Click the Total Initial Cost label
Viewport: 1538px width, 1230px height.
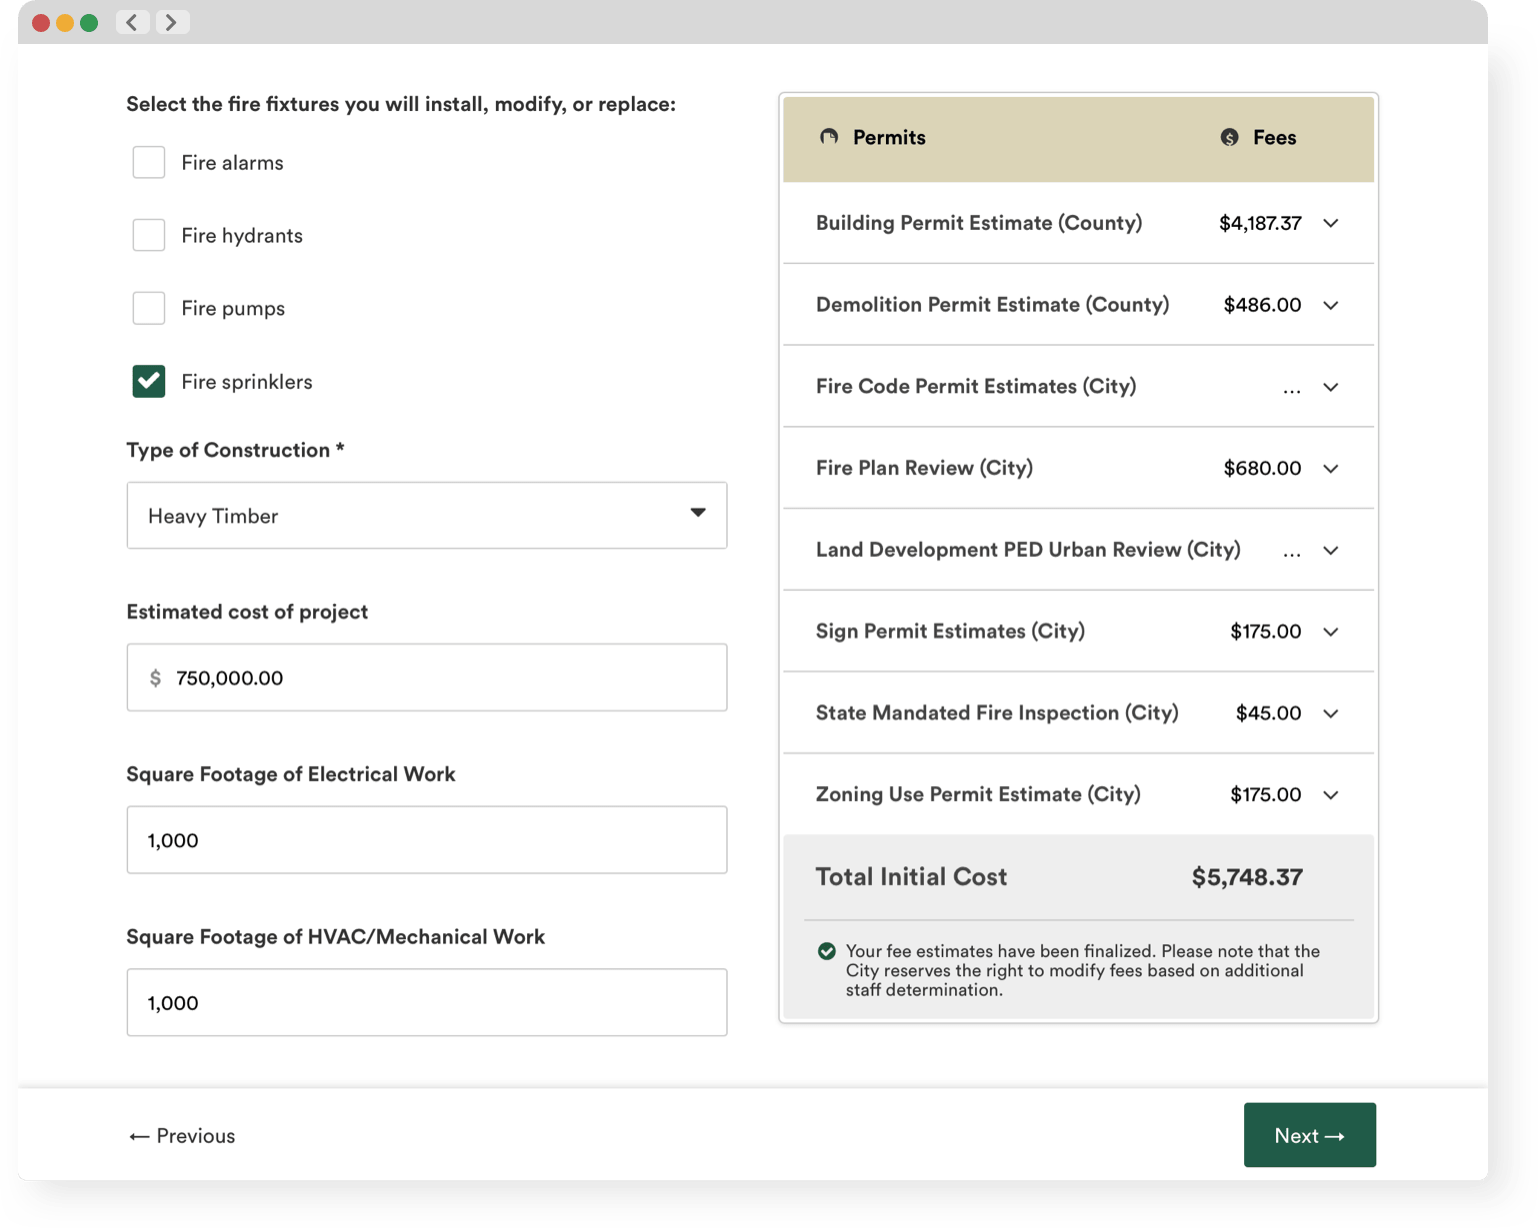pos(911,877)
